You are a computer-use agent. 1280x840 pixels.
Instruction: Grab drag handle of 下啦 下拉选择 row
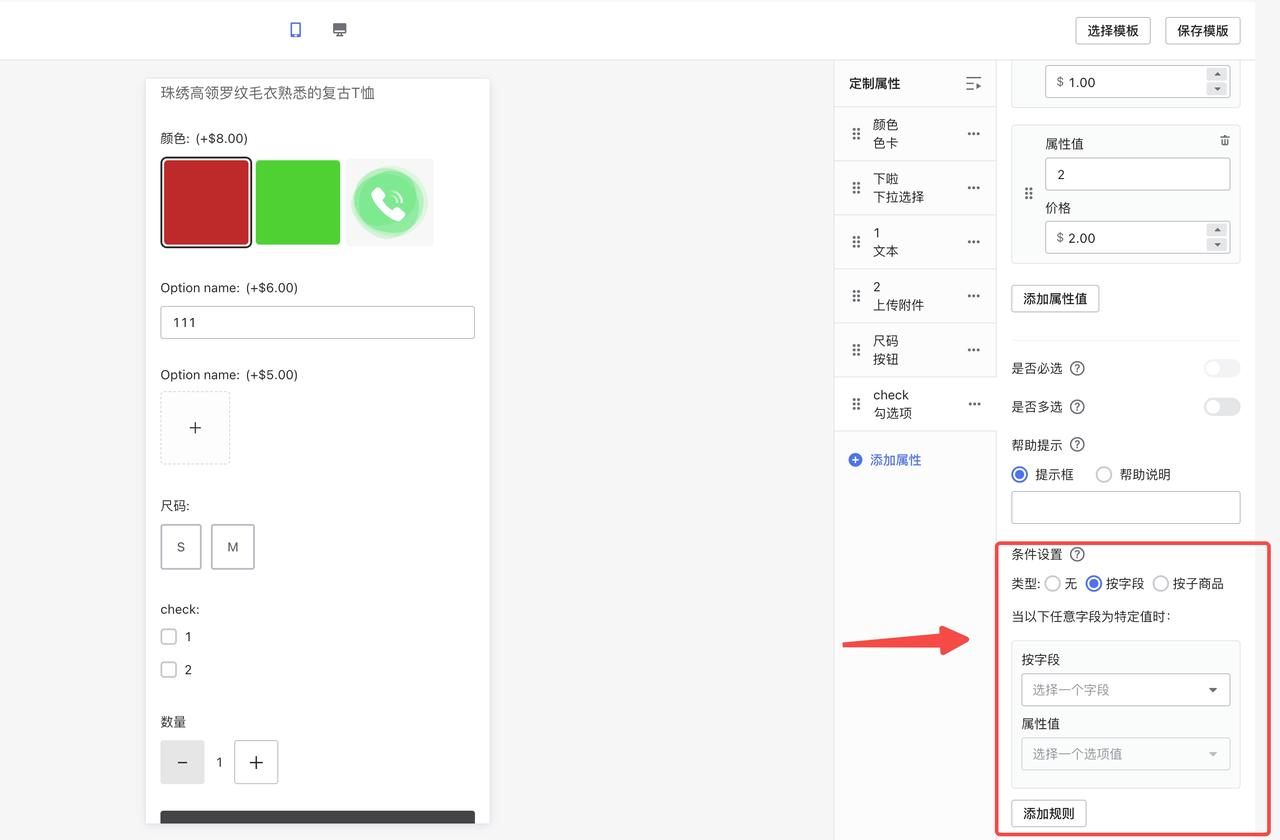click(856, 188)
